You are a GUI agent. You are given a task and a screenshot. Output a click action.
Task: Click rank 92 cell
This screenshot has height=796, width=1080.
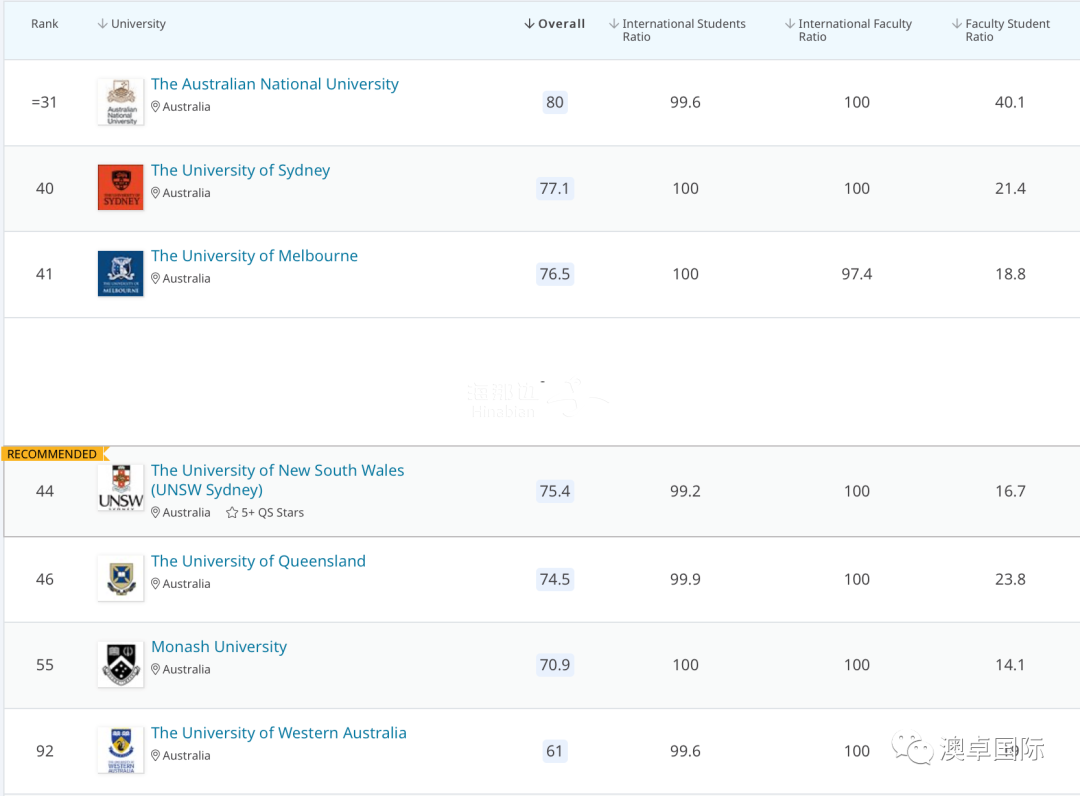(45, 751)
